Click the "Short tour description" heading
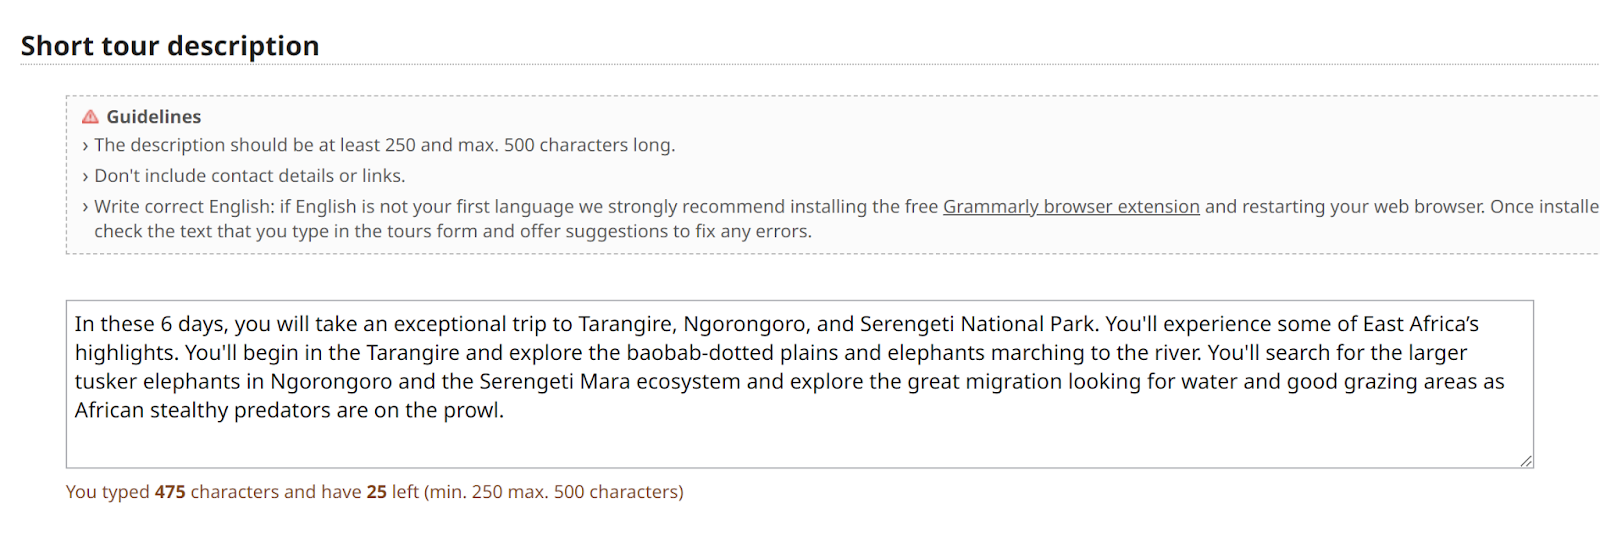Image resolution: width=1600 pixels, height=545 pixels. (170, 46)
